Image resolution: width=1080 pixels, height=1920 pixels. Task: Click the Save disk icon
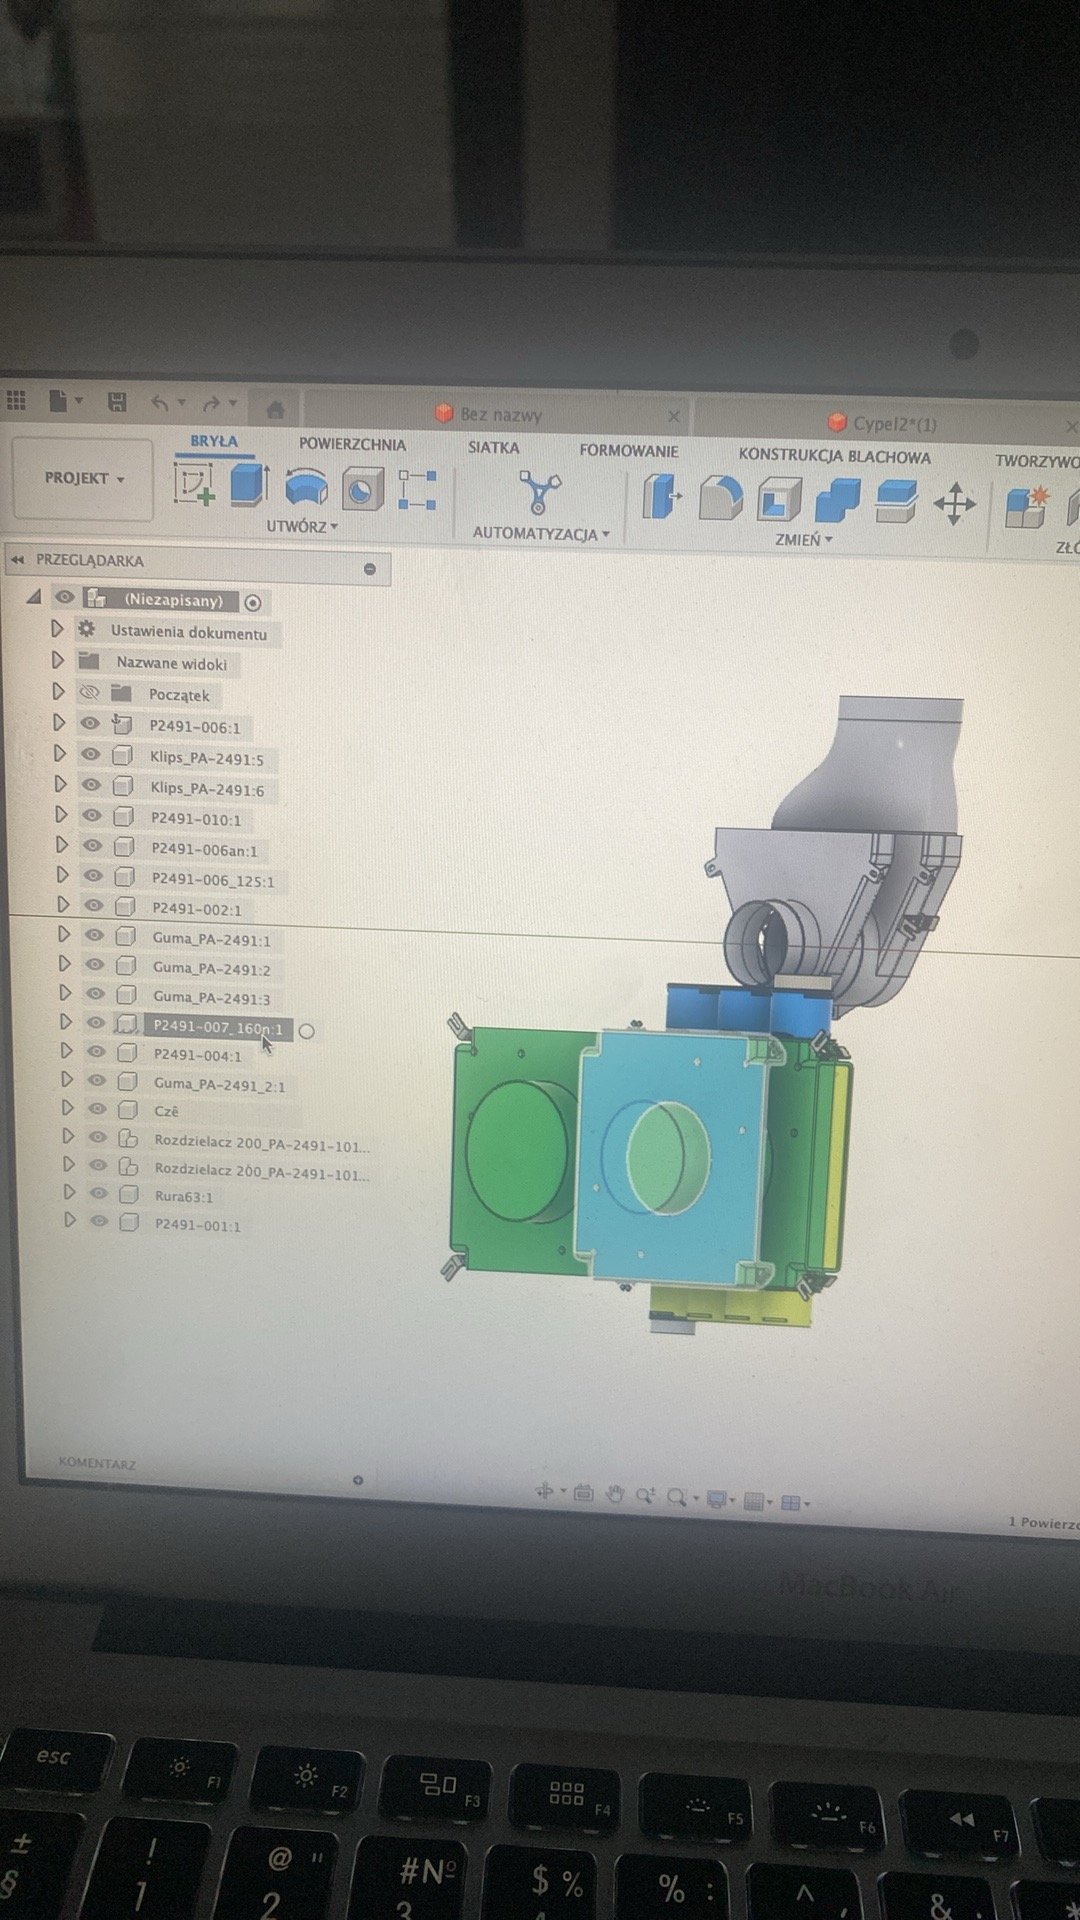[x=116, y=403]
